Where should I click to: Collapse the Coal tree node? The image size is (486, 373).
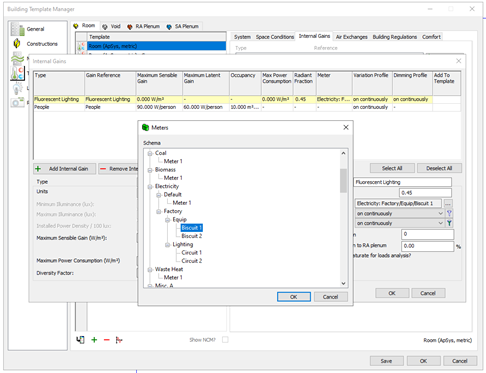(x=150, y=153)
